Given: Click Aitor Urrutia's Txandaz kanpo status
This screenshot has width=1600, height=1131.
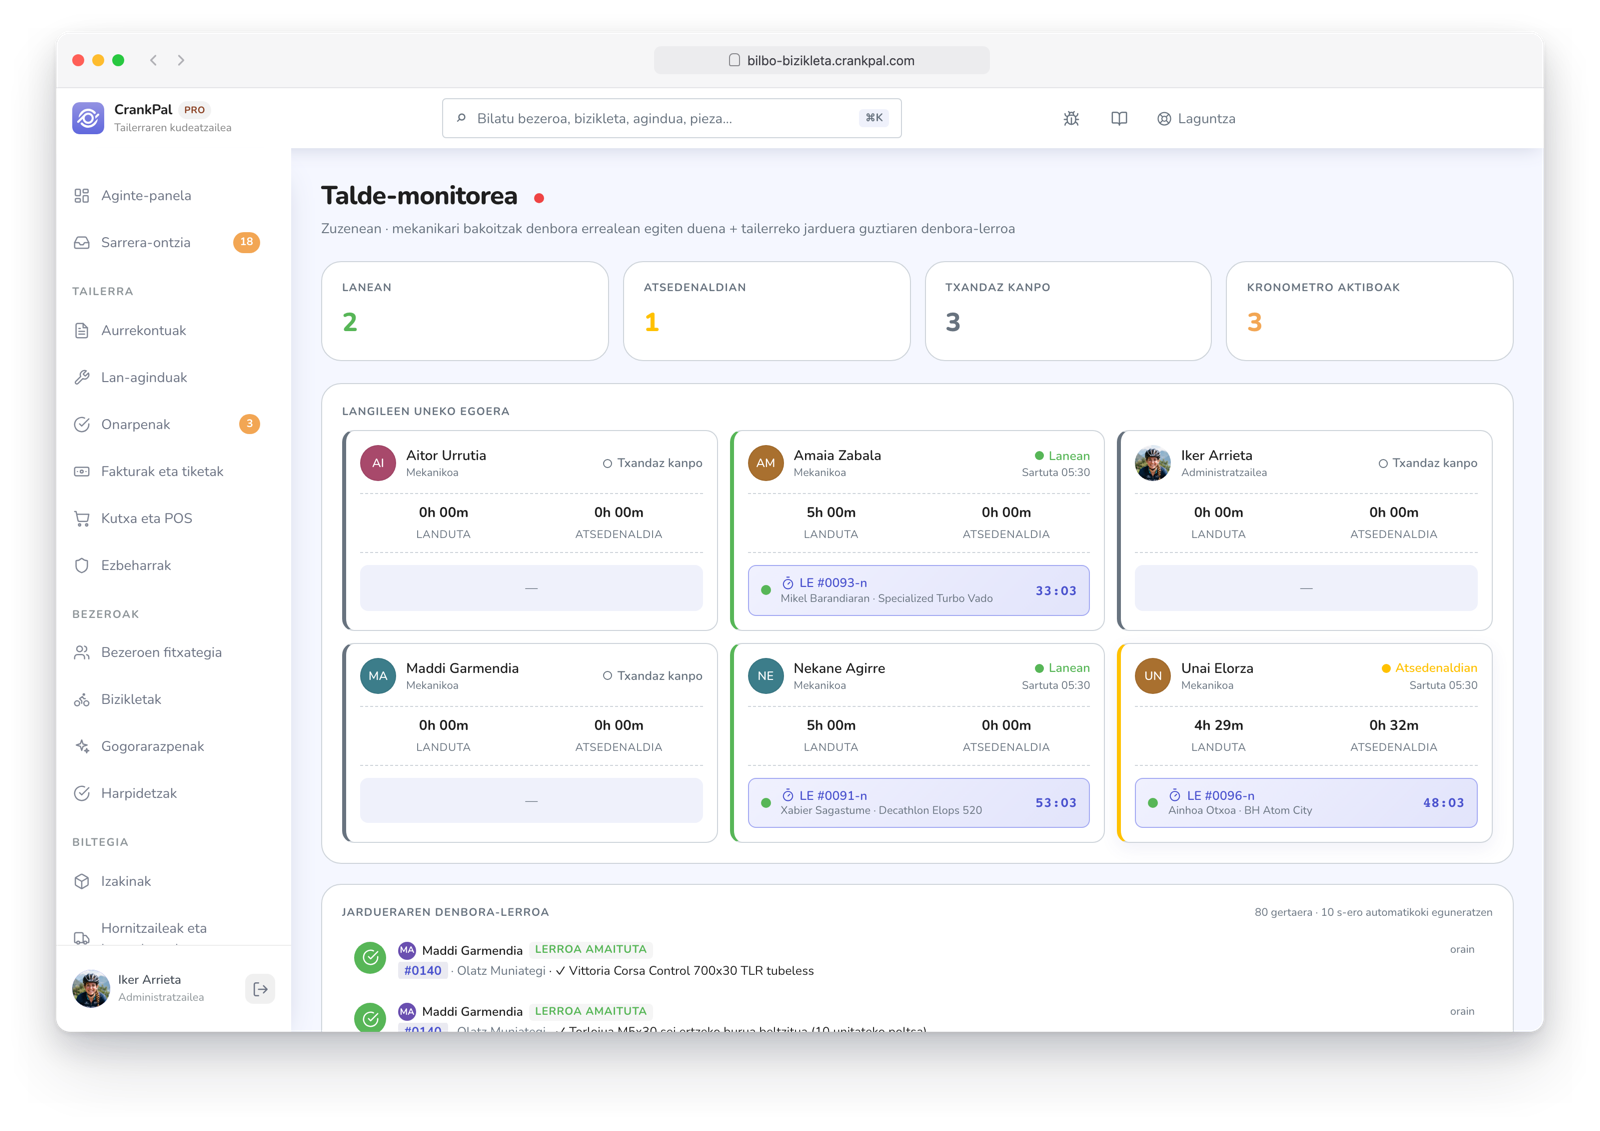Looking at the screenshot, I should [x=652, y=463].
